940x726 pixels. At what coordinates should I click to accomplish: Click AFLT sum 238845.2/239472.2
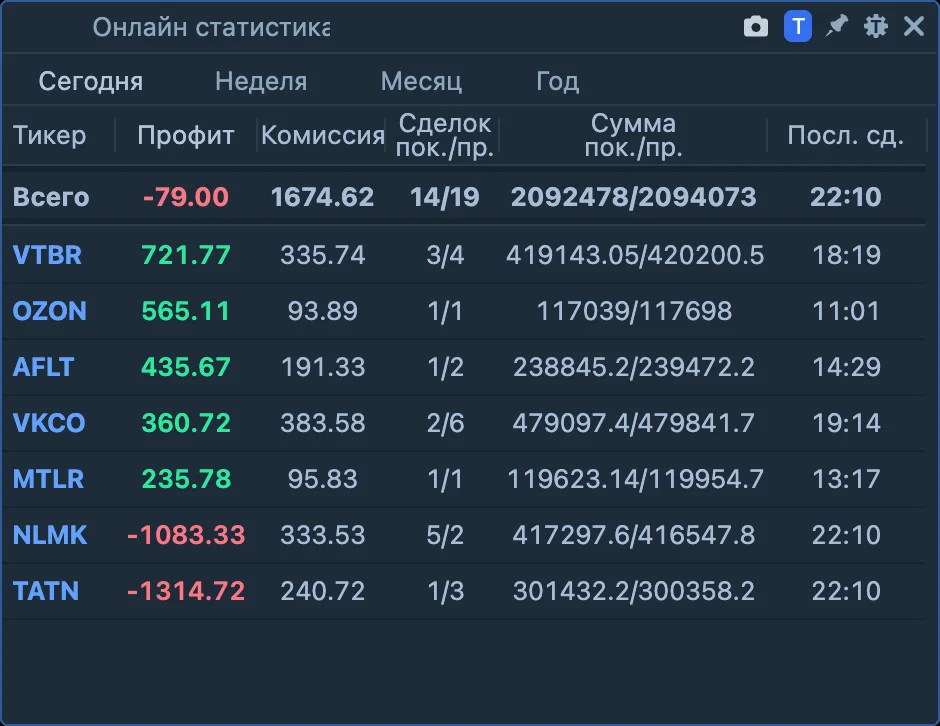(634, 367)
